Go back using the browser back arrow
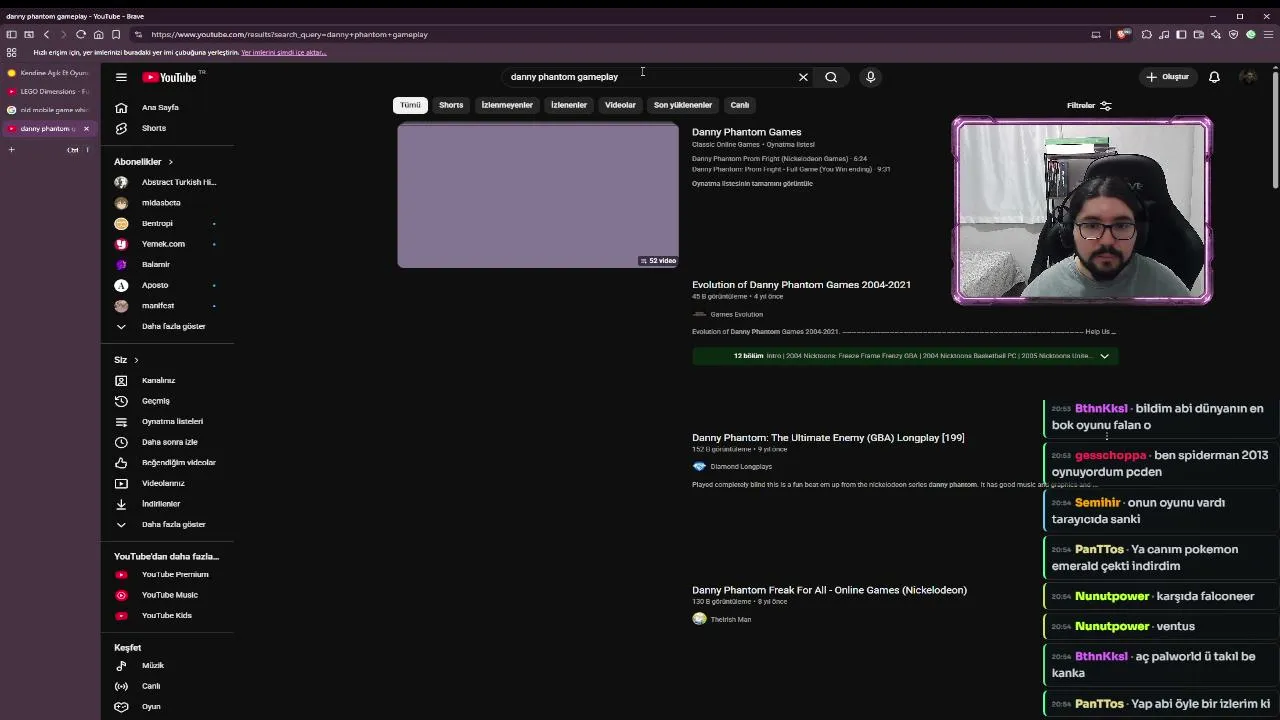Screen dimensions: 1280x720 click(46, 34)
